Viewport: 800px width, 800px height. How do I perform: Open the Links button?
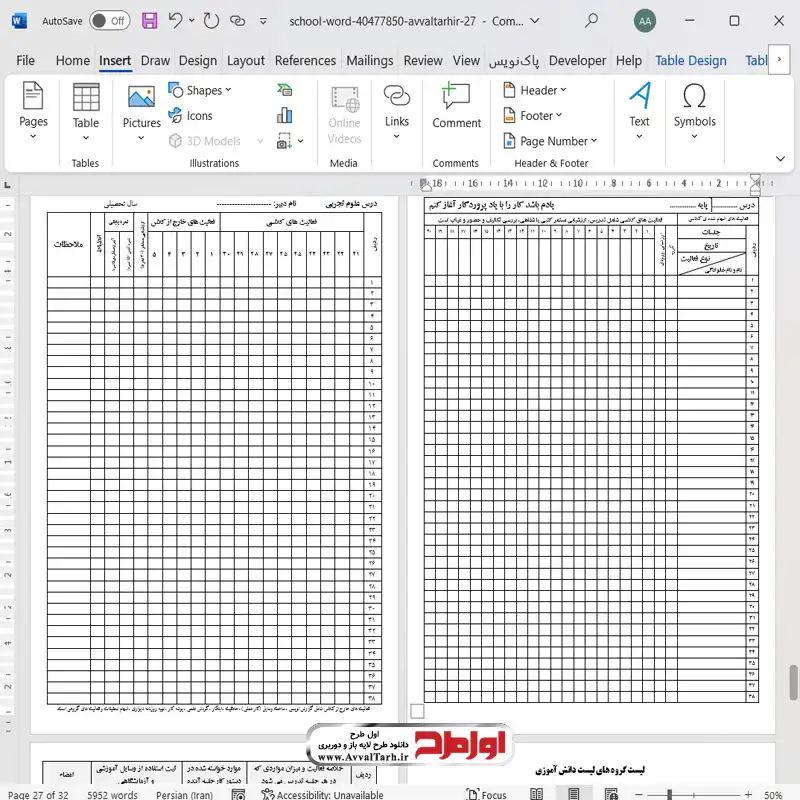pyautogui.click(x=396, y=111)
